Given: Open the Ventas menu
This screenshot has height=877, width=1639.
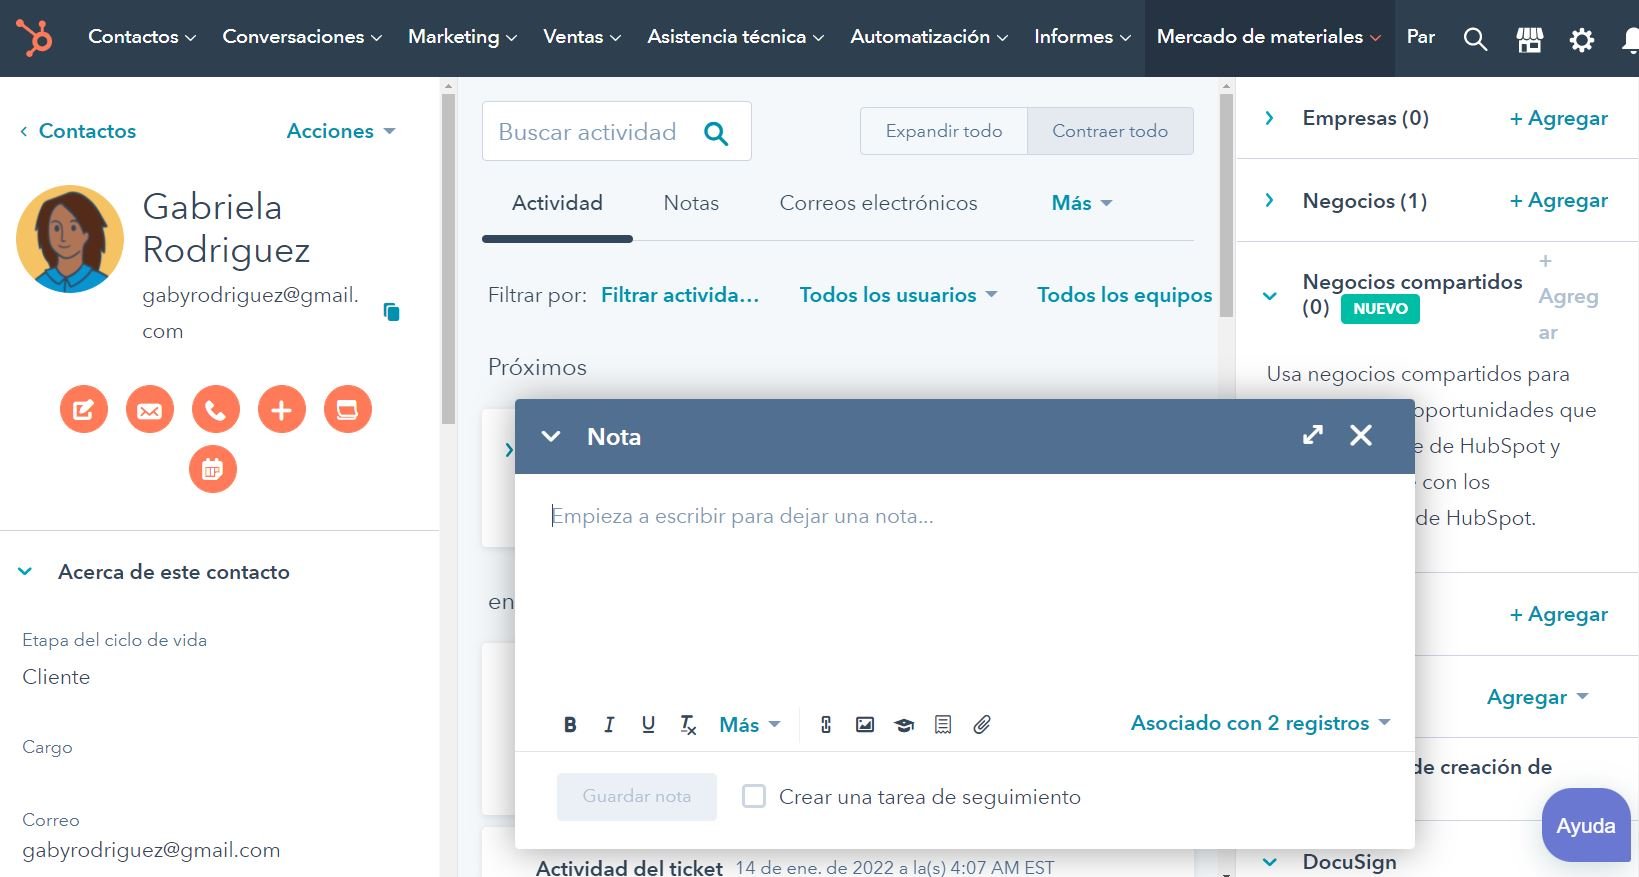Looking at the screenshot, I should (x=582, y=37).
